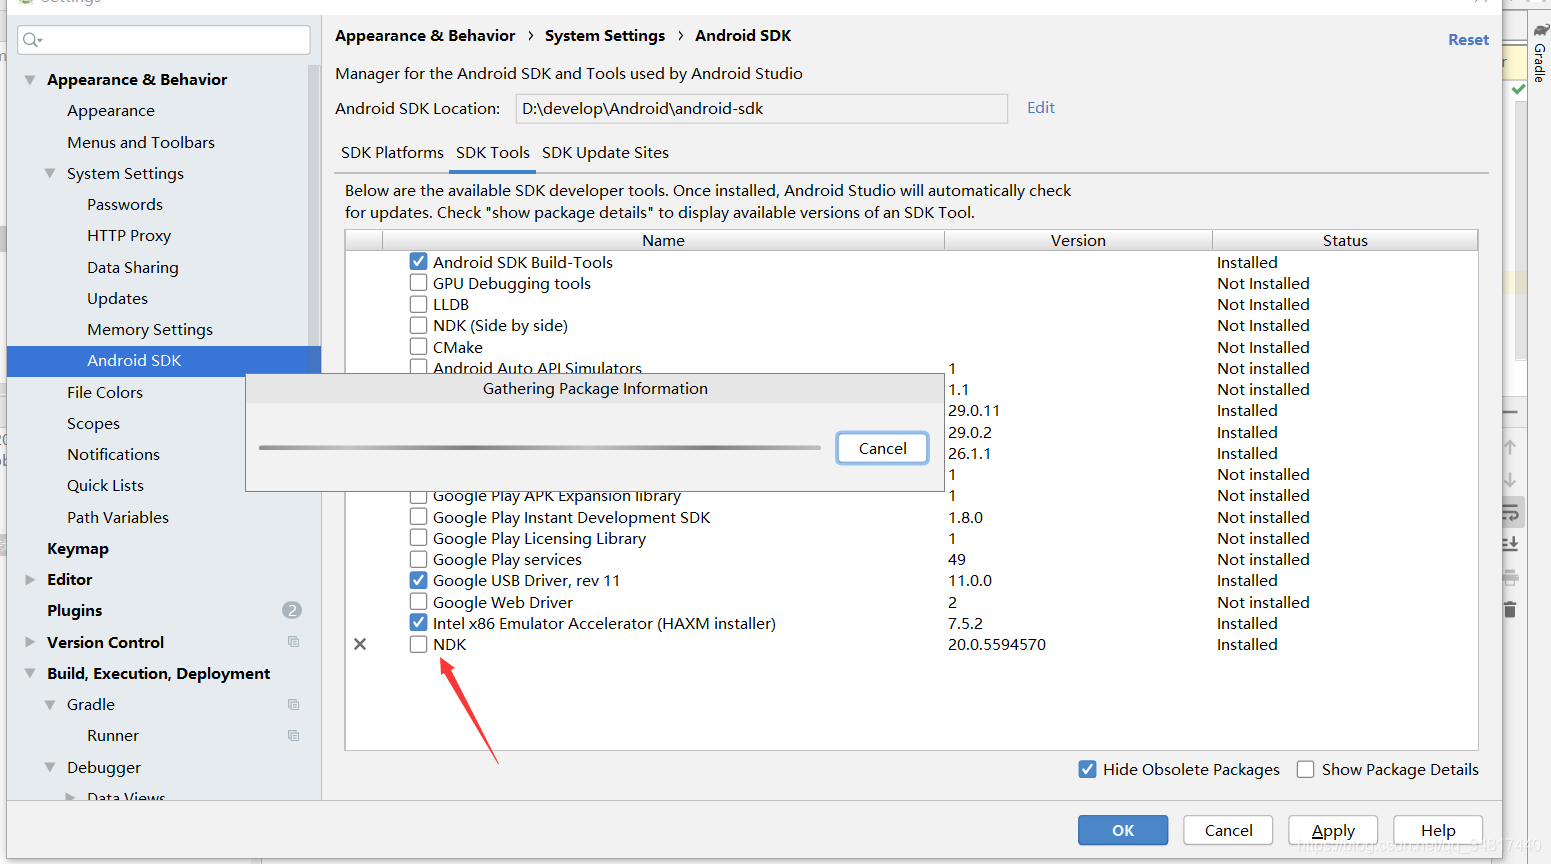This screenshot has height=864, width=1551.
Task: Expand the Version Control tree node
Action: coord(30,642)
